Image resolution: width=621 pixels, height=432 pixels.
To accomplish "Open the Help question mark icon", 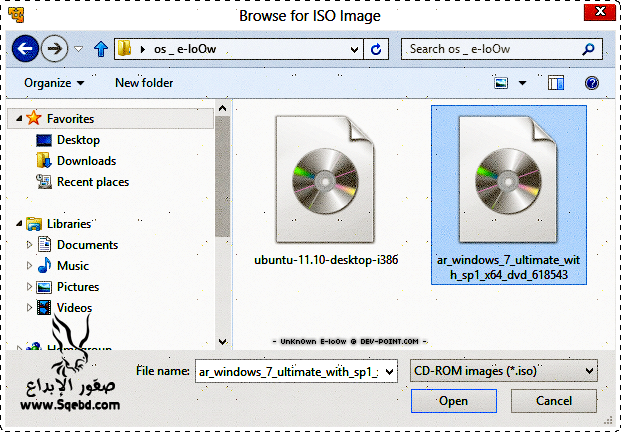I will (591, 83).
